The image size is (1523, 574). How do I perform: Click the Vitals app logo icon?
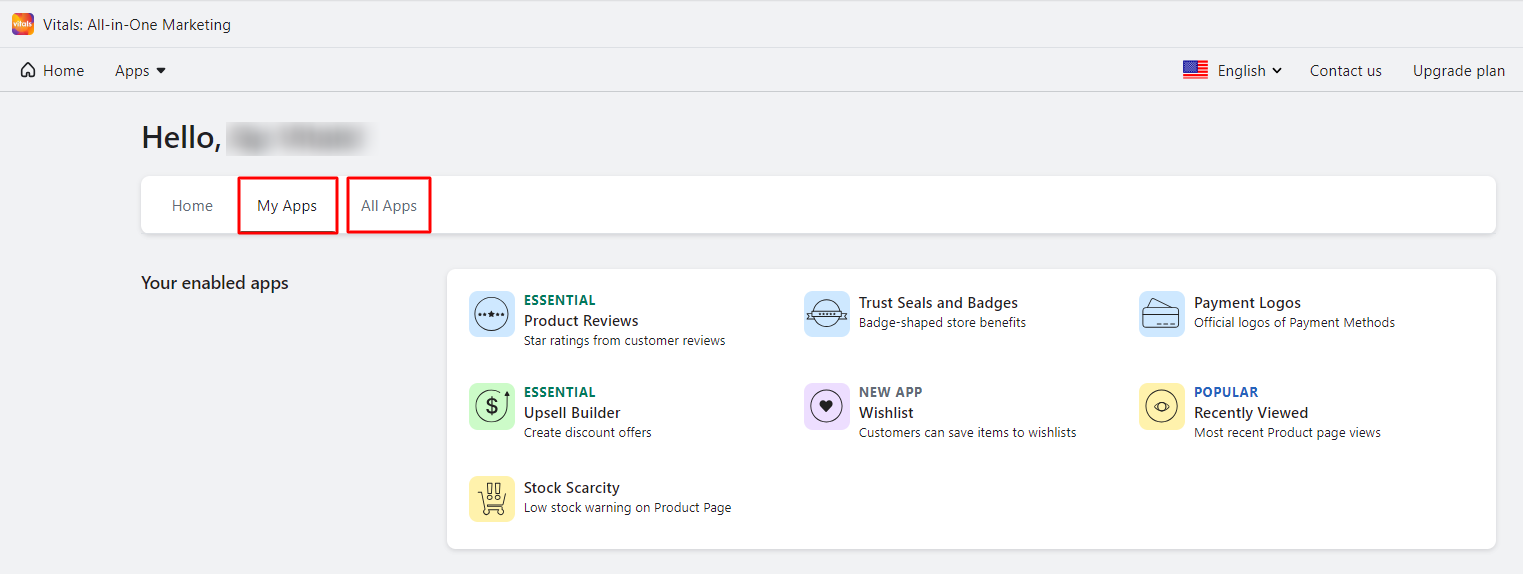pyautogui.click(x=22, y=24)
